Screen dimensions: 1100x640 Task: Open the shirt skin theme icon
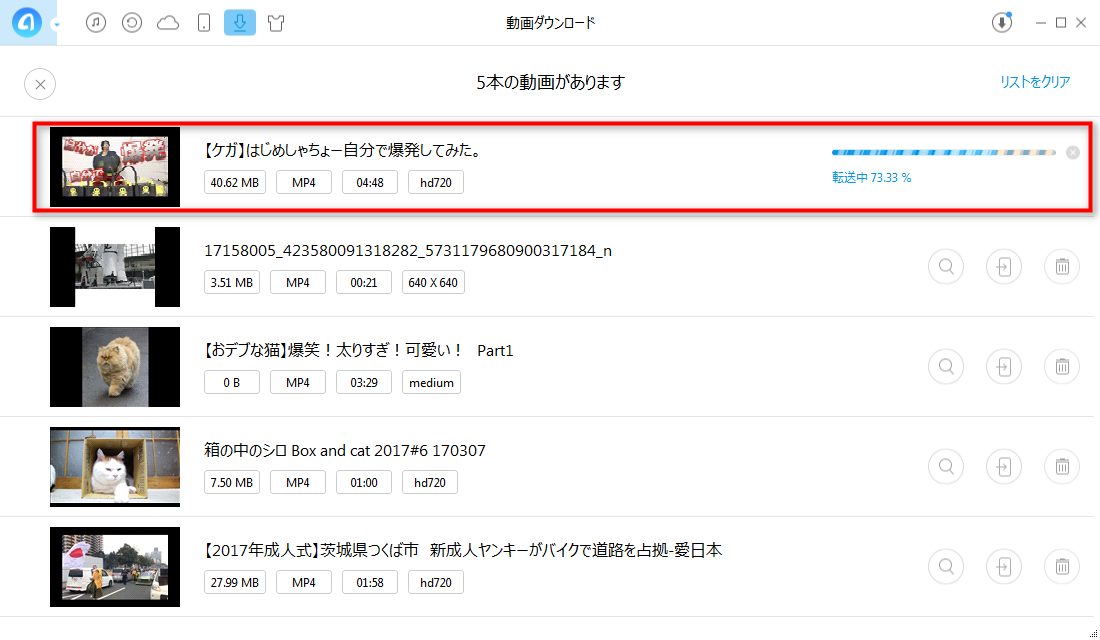(x=276, y=23)
